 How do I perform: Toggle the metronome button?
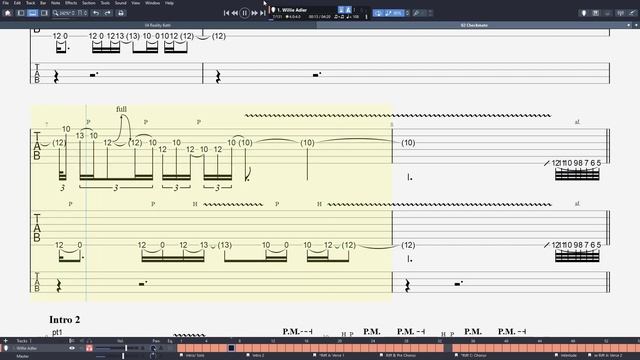click(348, 10)
